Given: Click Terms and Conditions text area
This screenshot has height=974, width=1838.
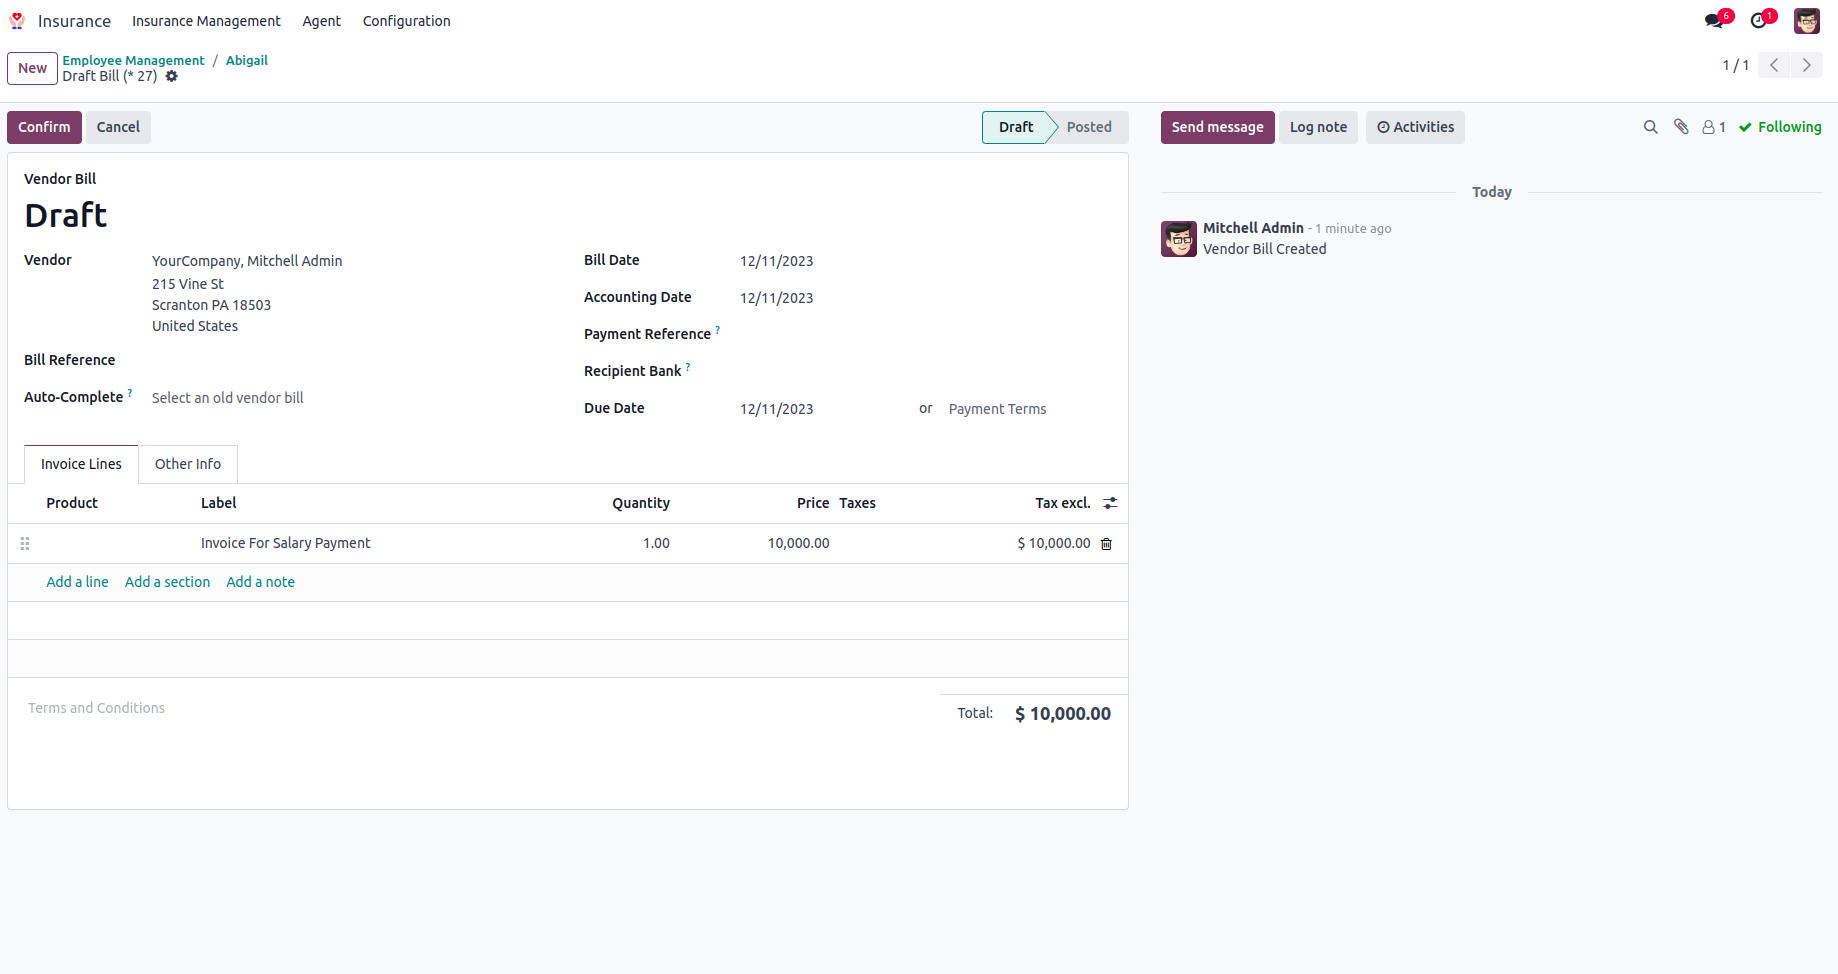Looking at the screenshot, I should 474,708.
